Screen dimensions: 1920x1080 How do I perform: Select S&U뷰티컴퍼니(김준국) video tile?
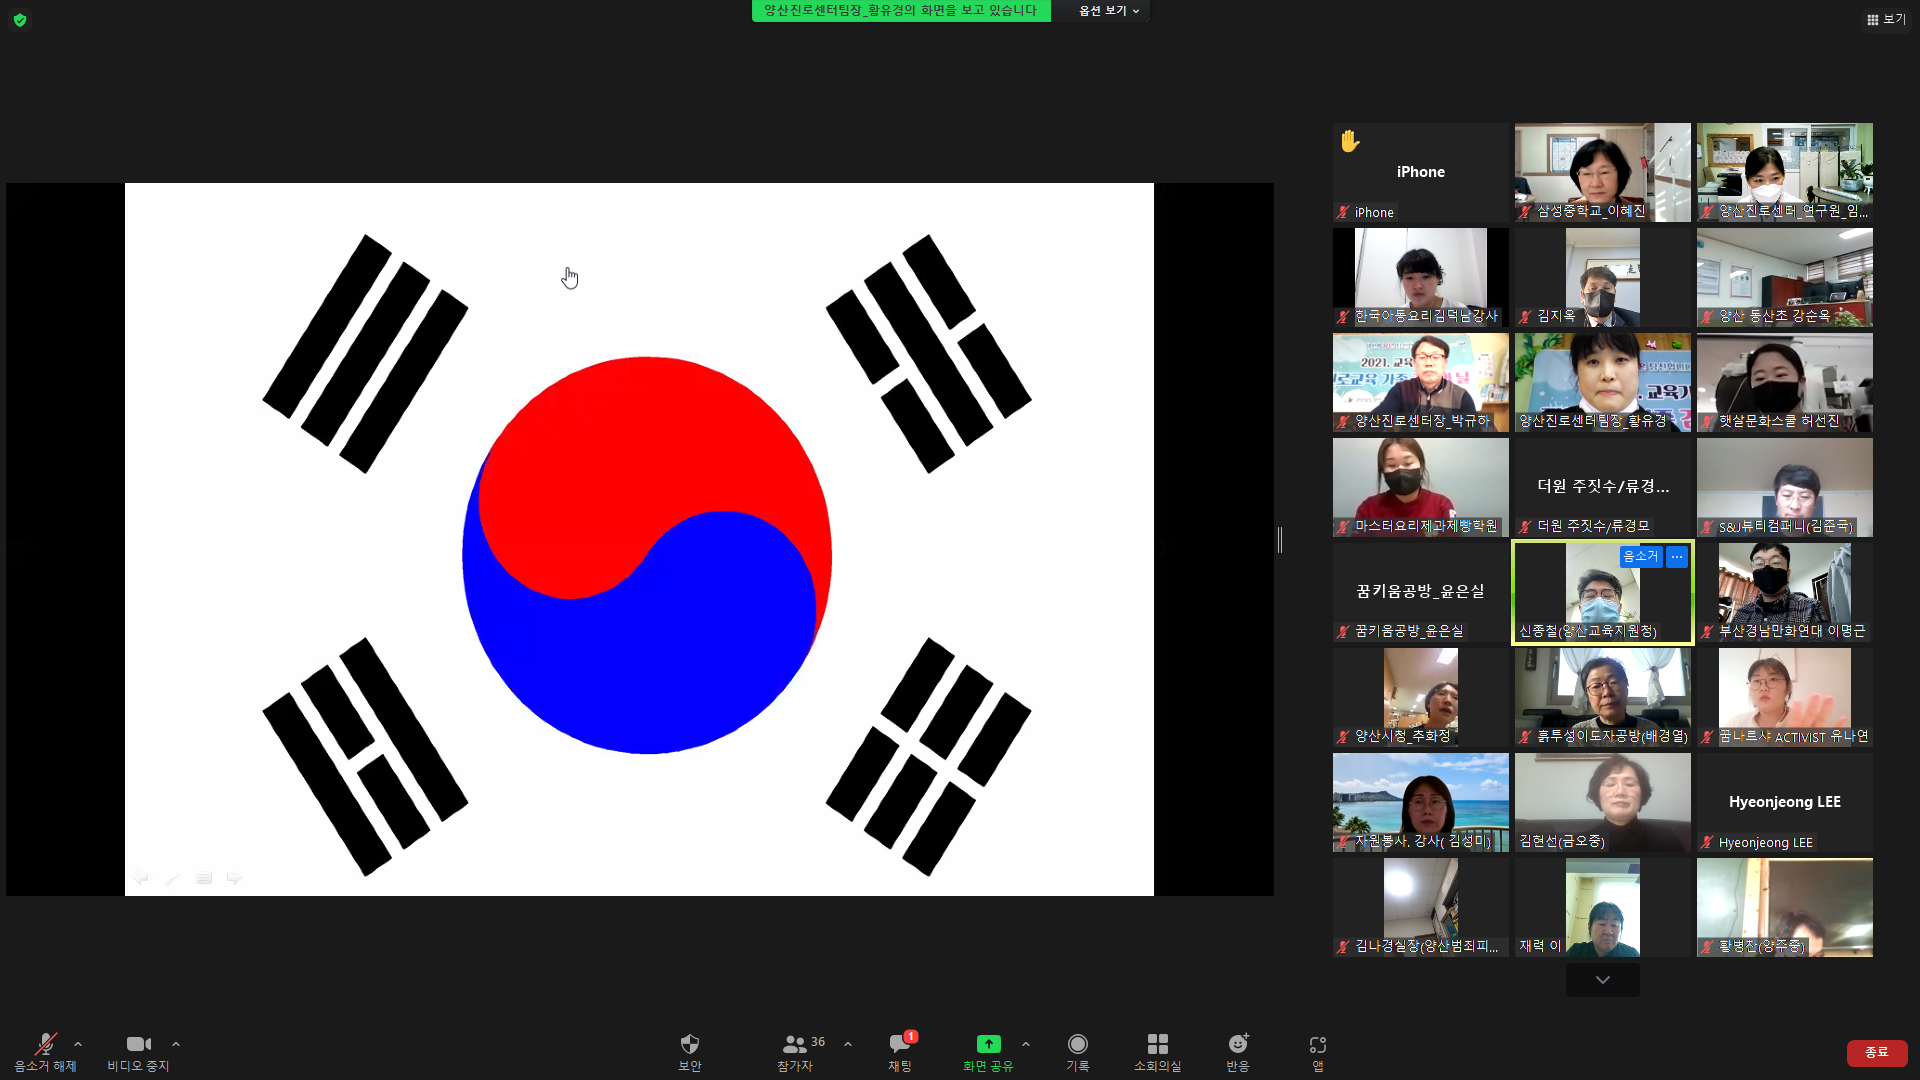click(x=1784, y=487)
